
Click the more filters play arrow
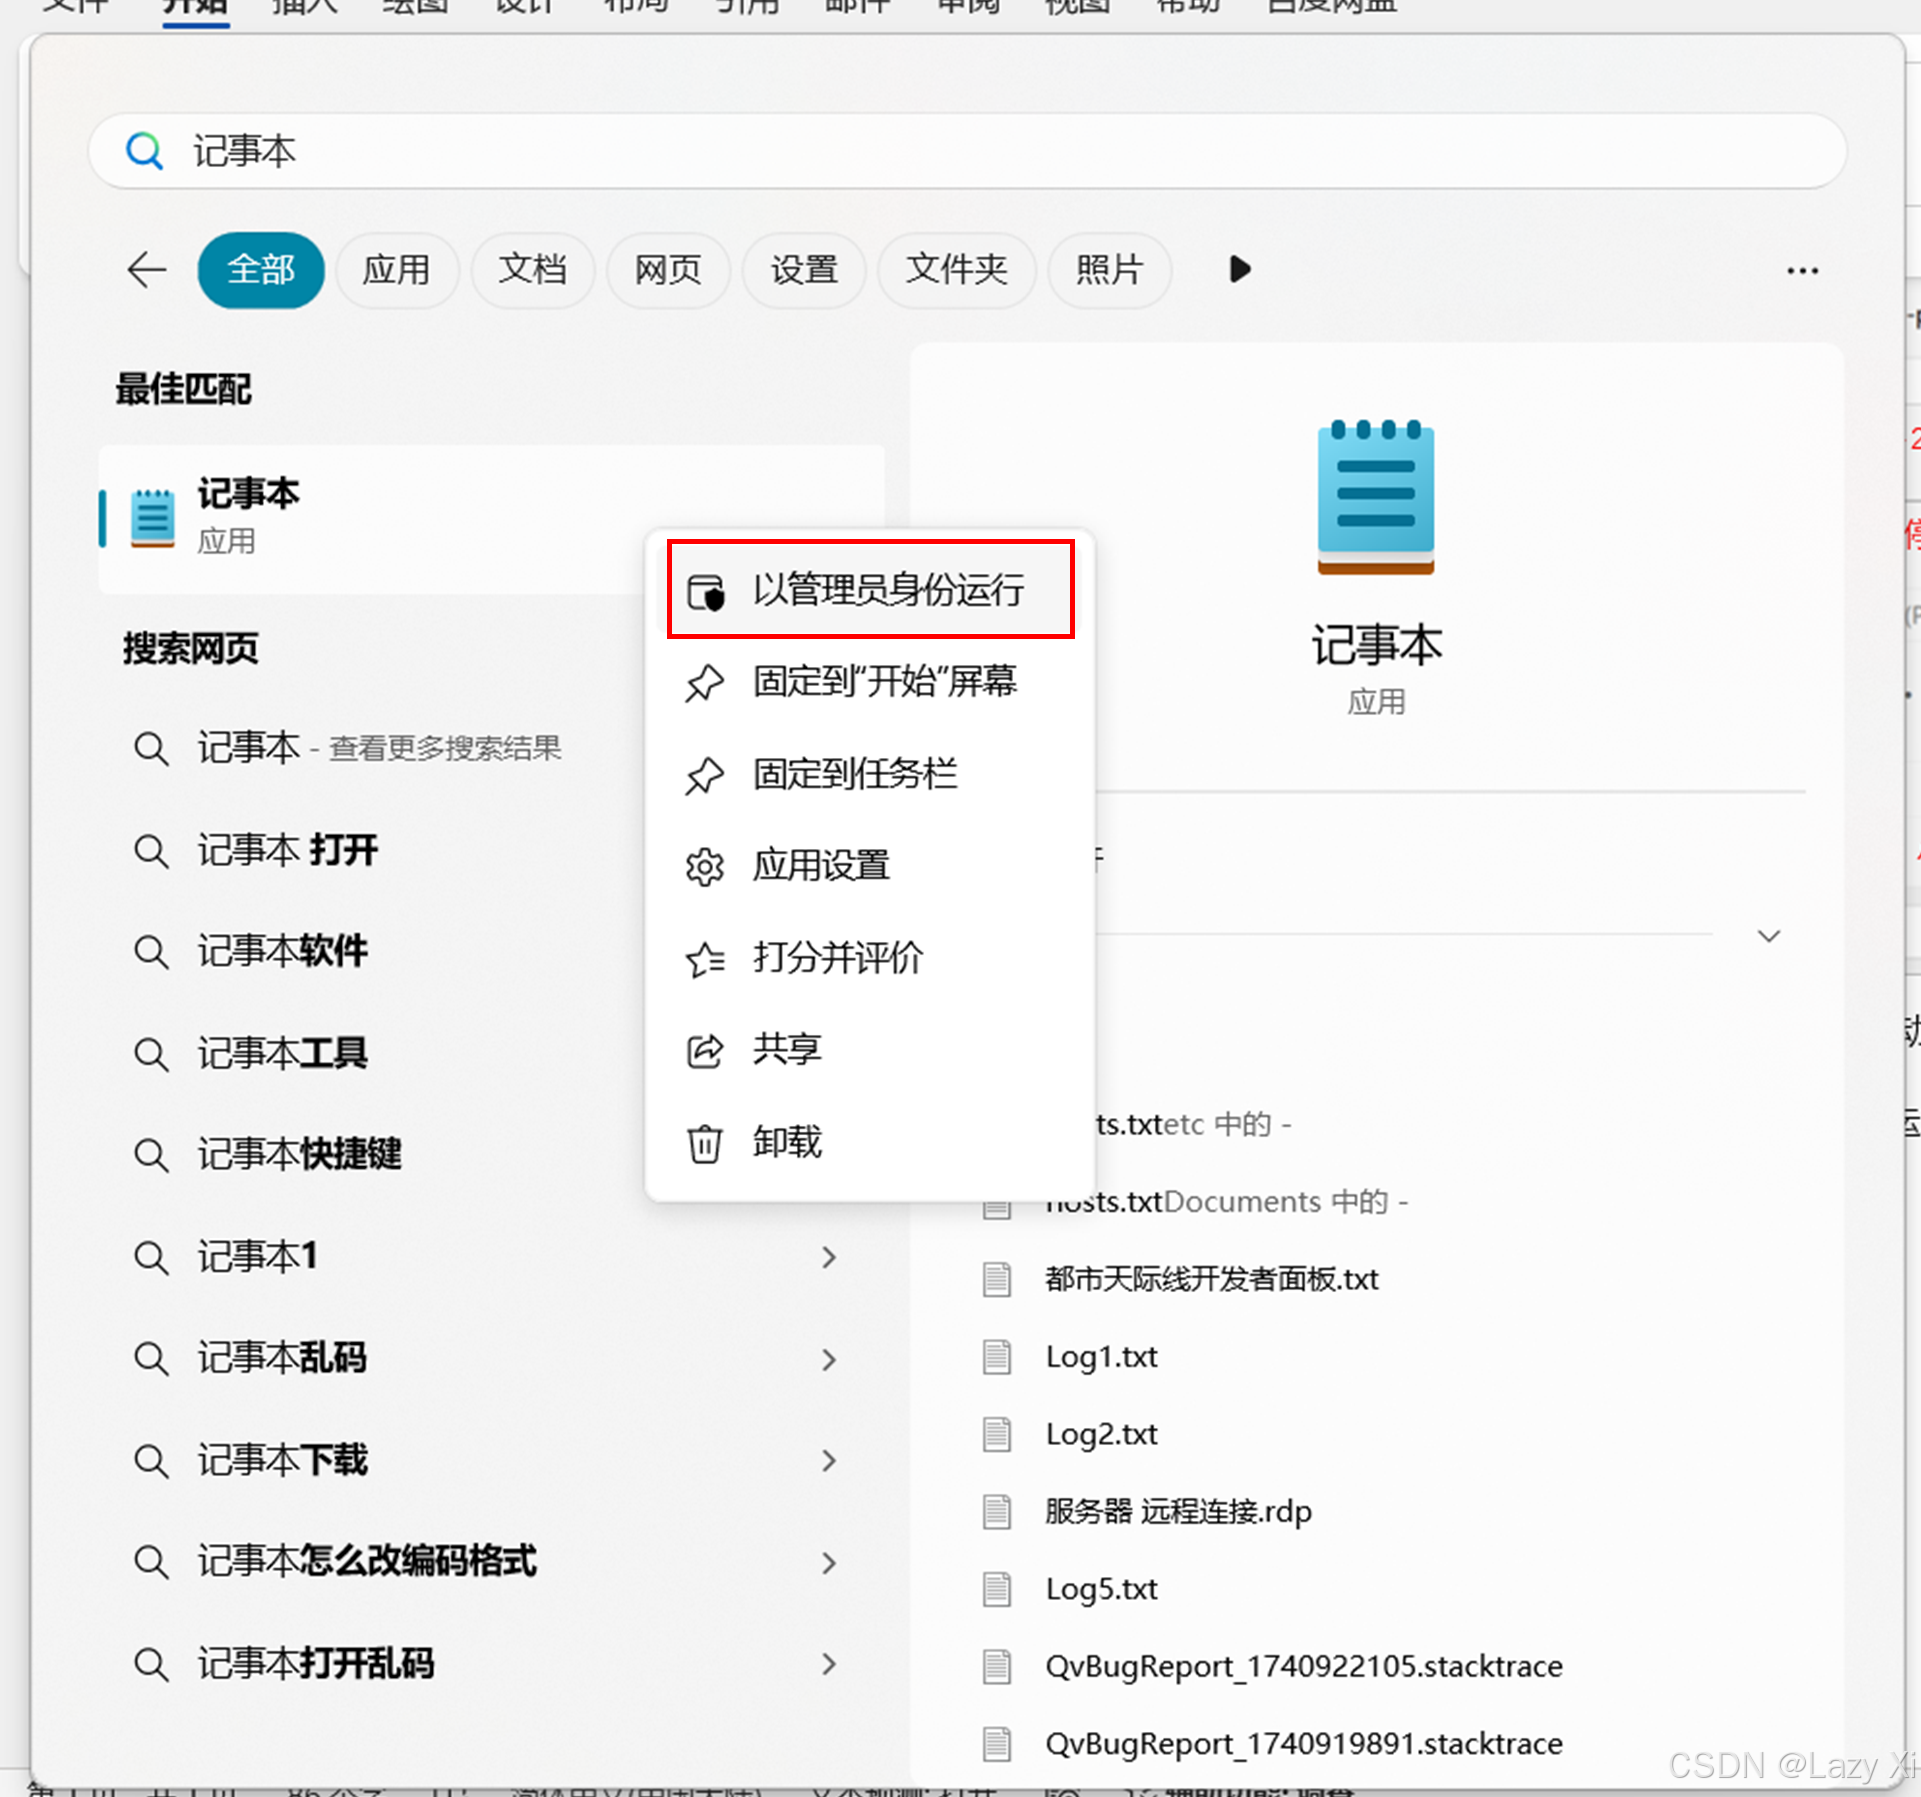(x=1239, y=269)
